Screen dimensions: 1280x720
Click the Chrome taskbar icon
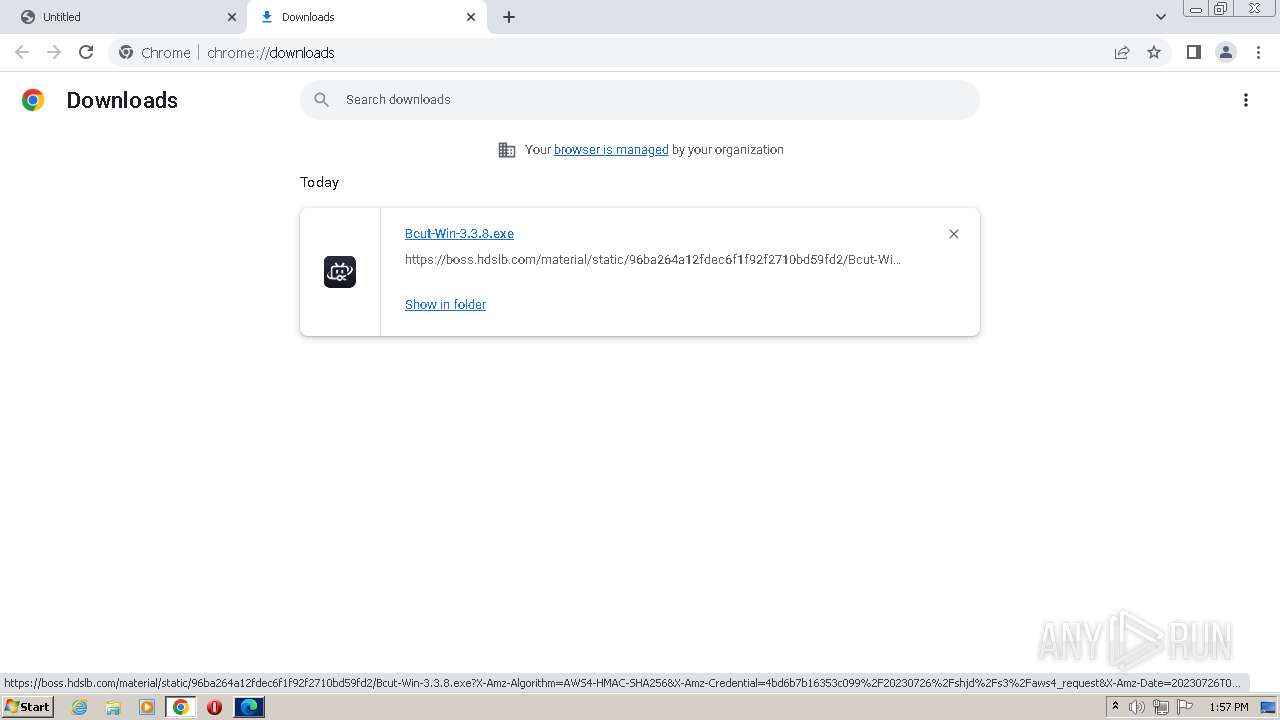click(180, 707)
